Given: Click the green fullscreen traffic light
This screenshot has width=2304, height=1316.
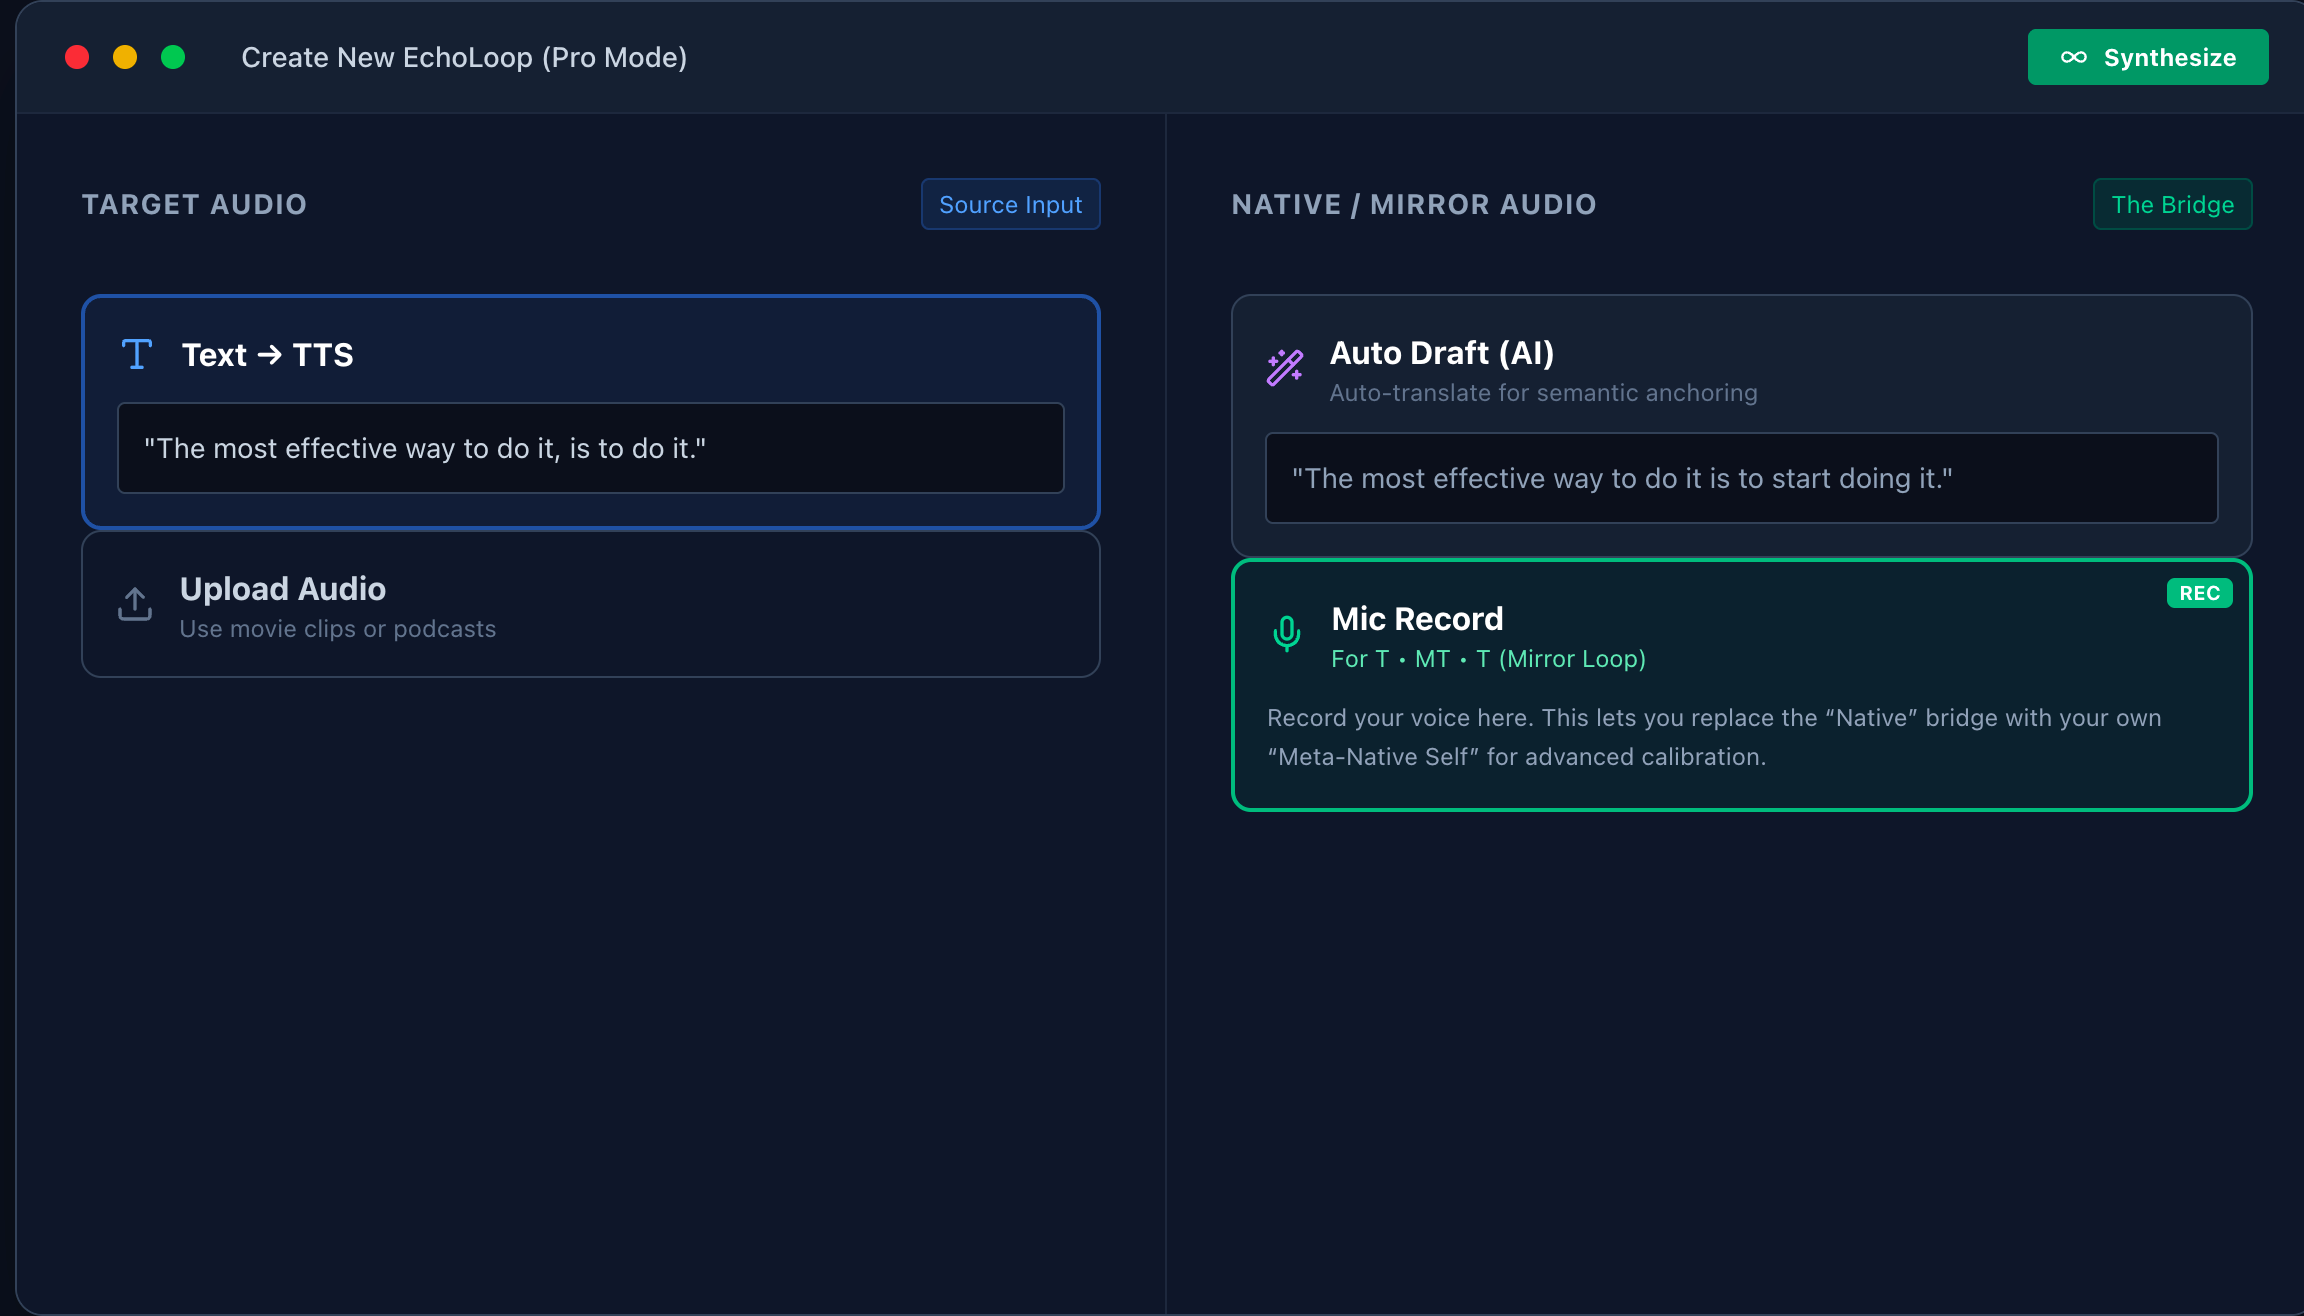Looking at the screenshot, I should point(173,57).
